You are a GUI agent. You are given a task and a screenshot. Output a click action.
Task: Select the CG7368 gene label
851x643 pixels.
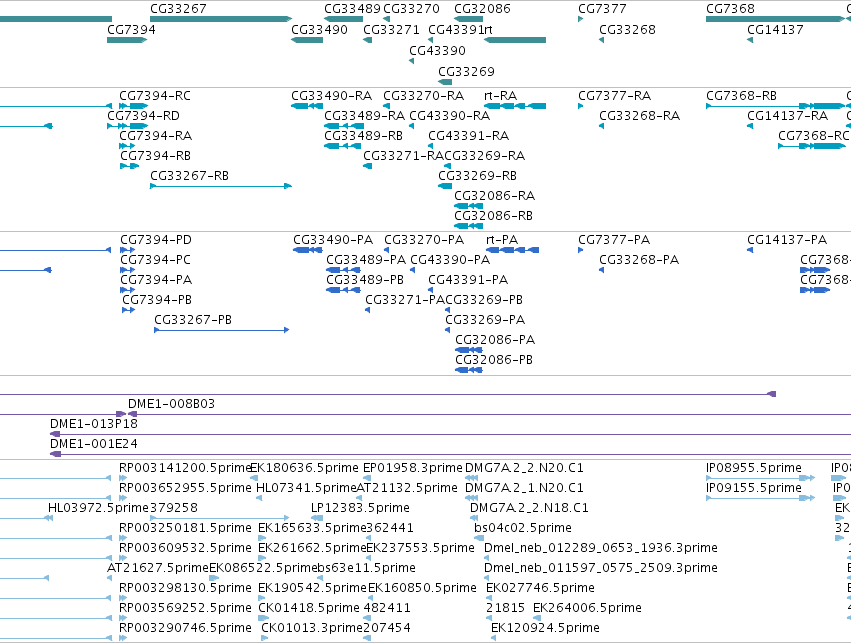click(730, 9)
